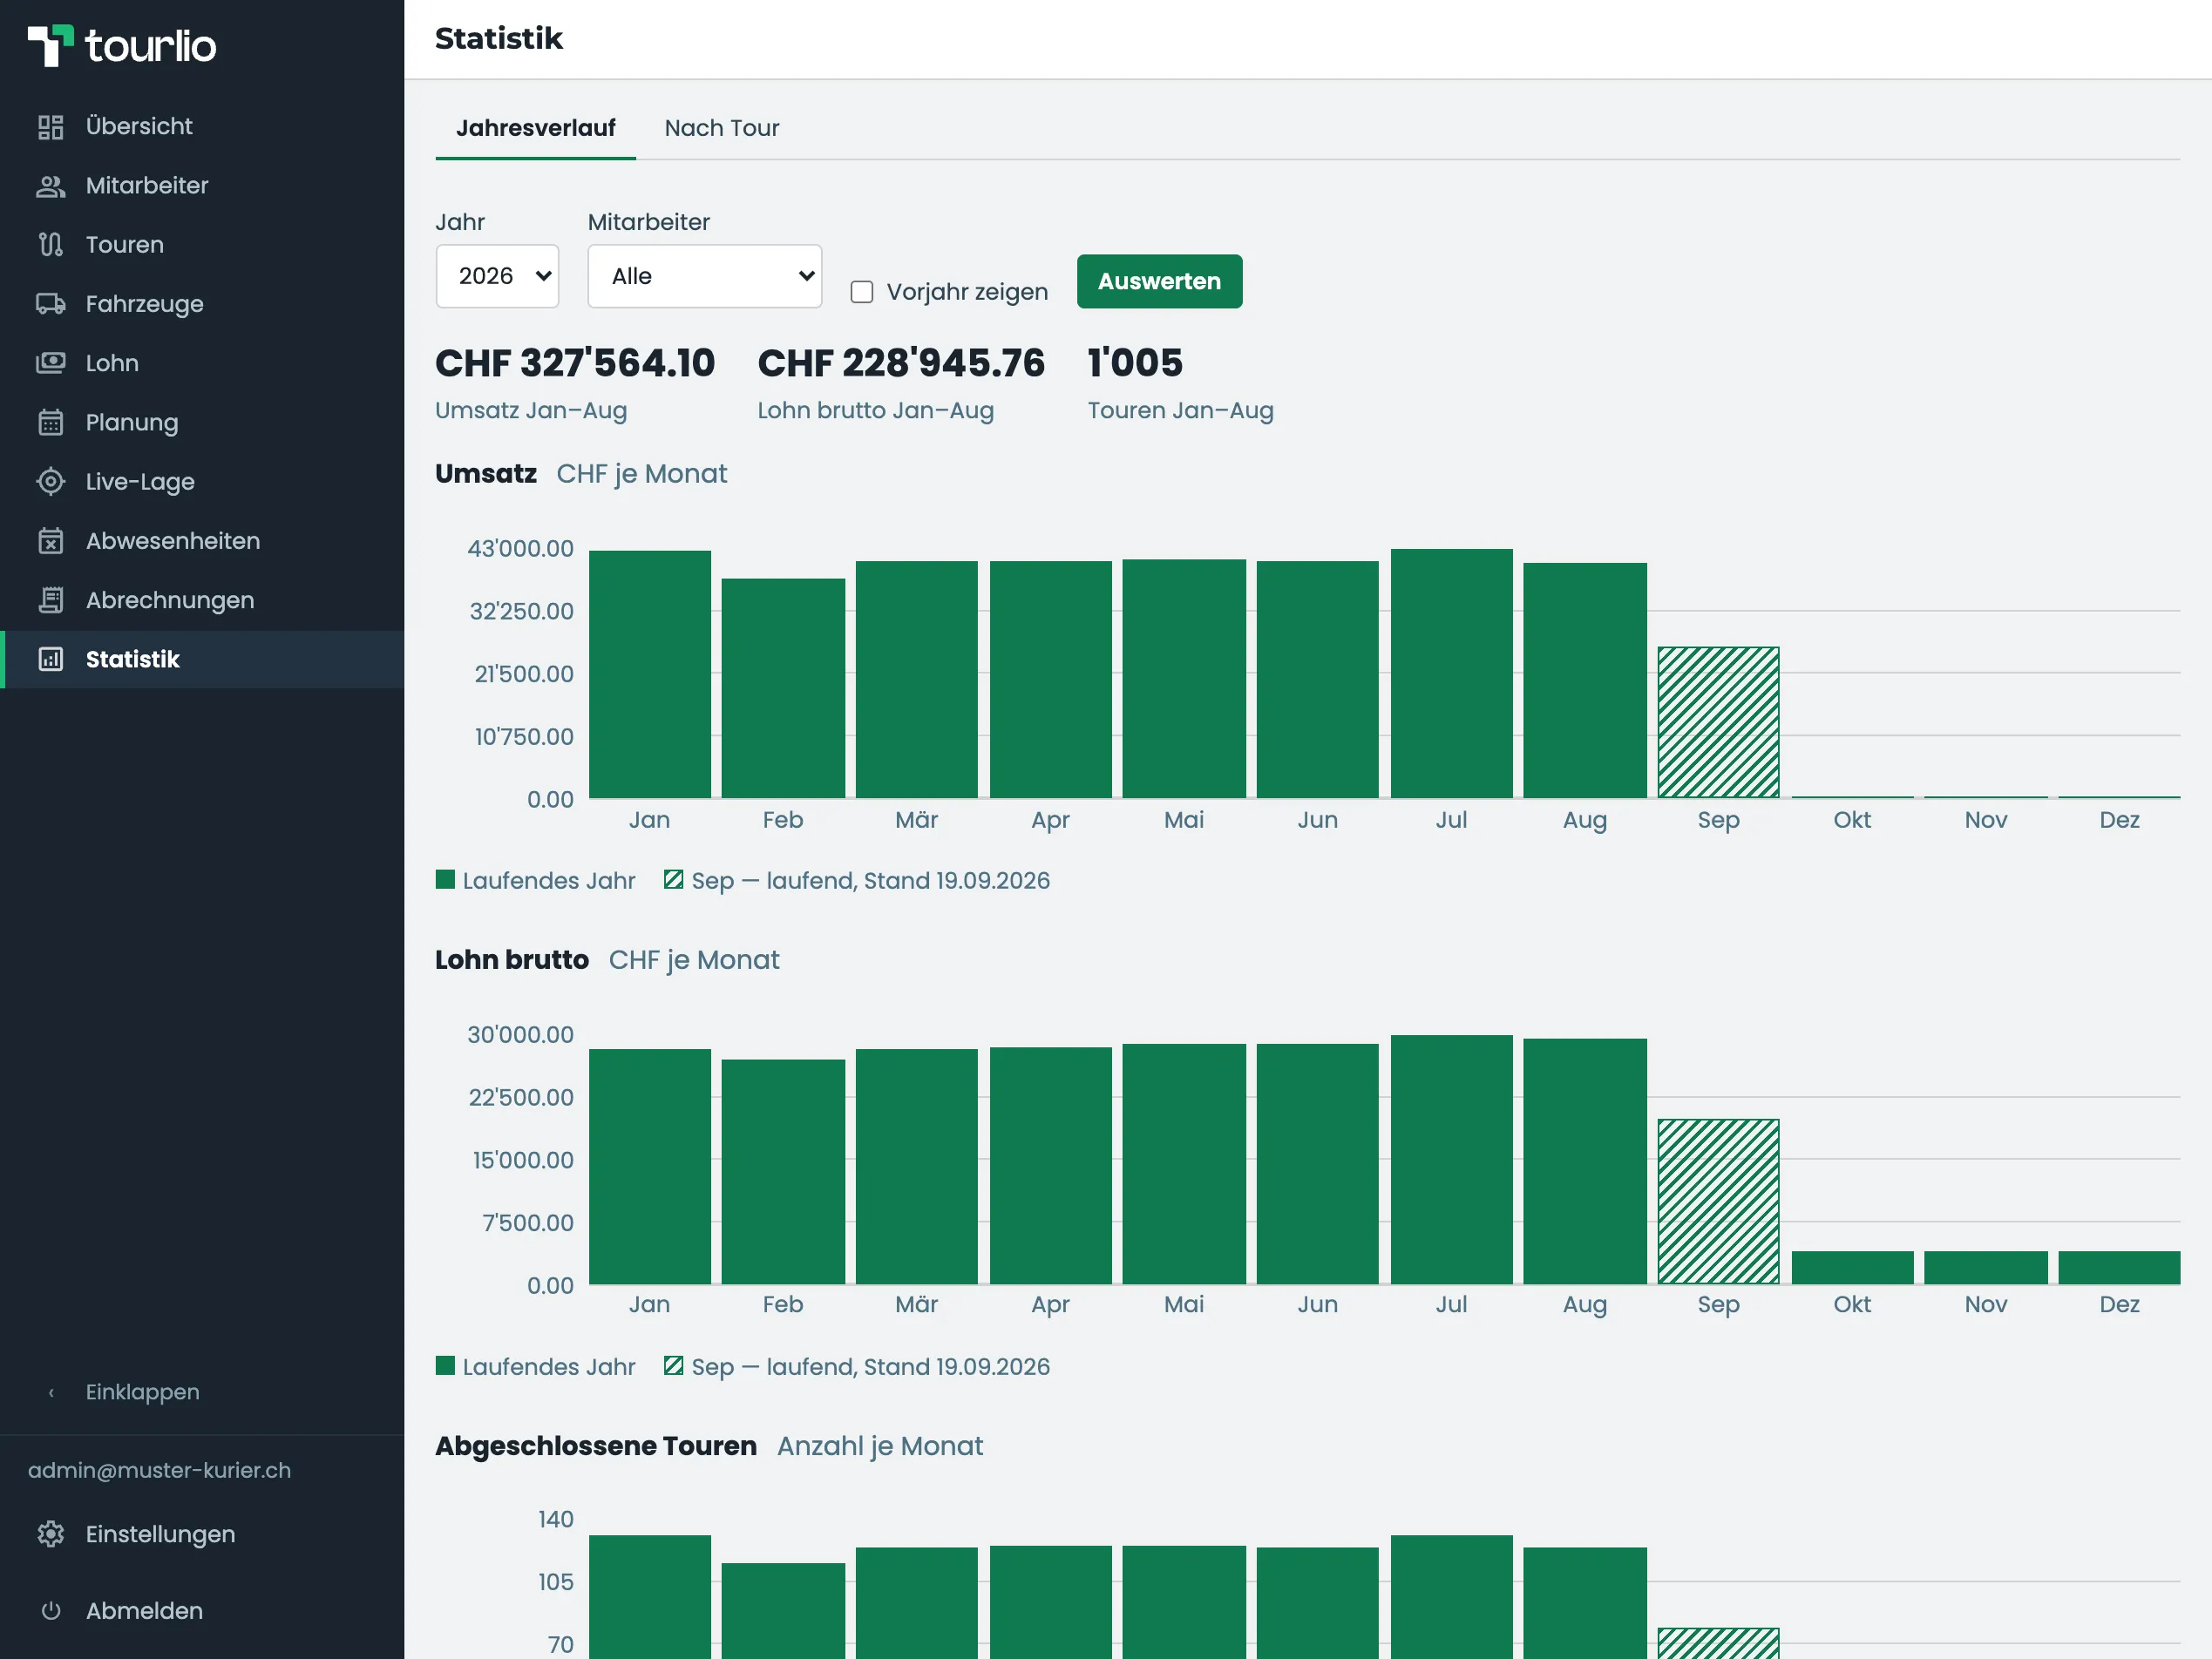Click the Abwesenheiten calendar-x icon
The width and height of the screenshot is (2212, 1659).
[x=50, y=541]
